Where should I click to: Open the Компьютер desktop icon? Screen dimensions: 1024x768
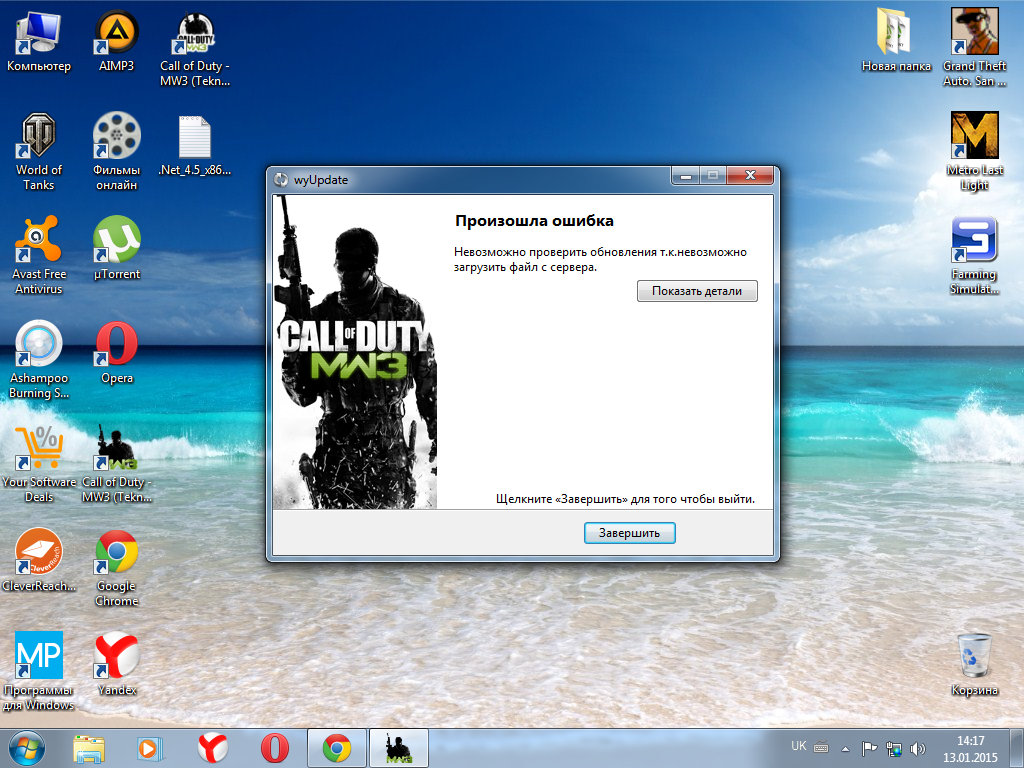[39, 40]
